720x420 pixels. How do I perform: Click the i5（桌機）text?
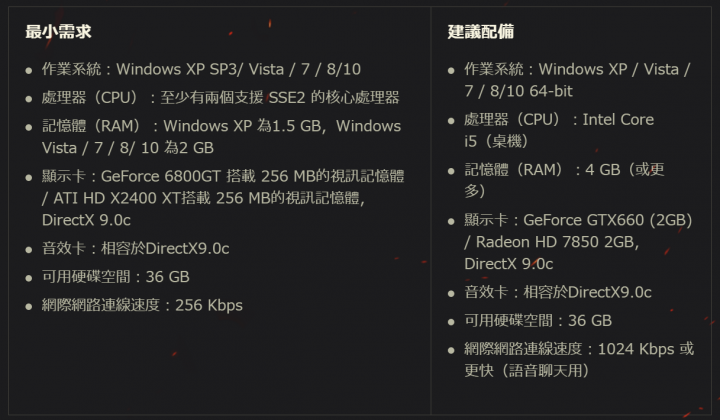tap(496, 141)
